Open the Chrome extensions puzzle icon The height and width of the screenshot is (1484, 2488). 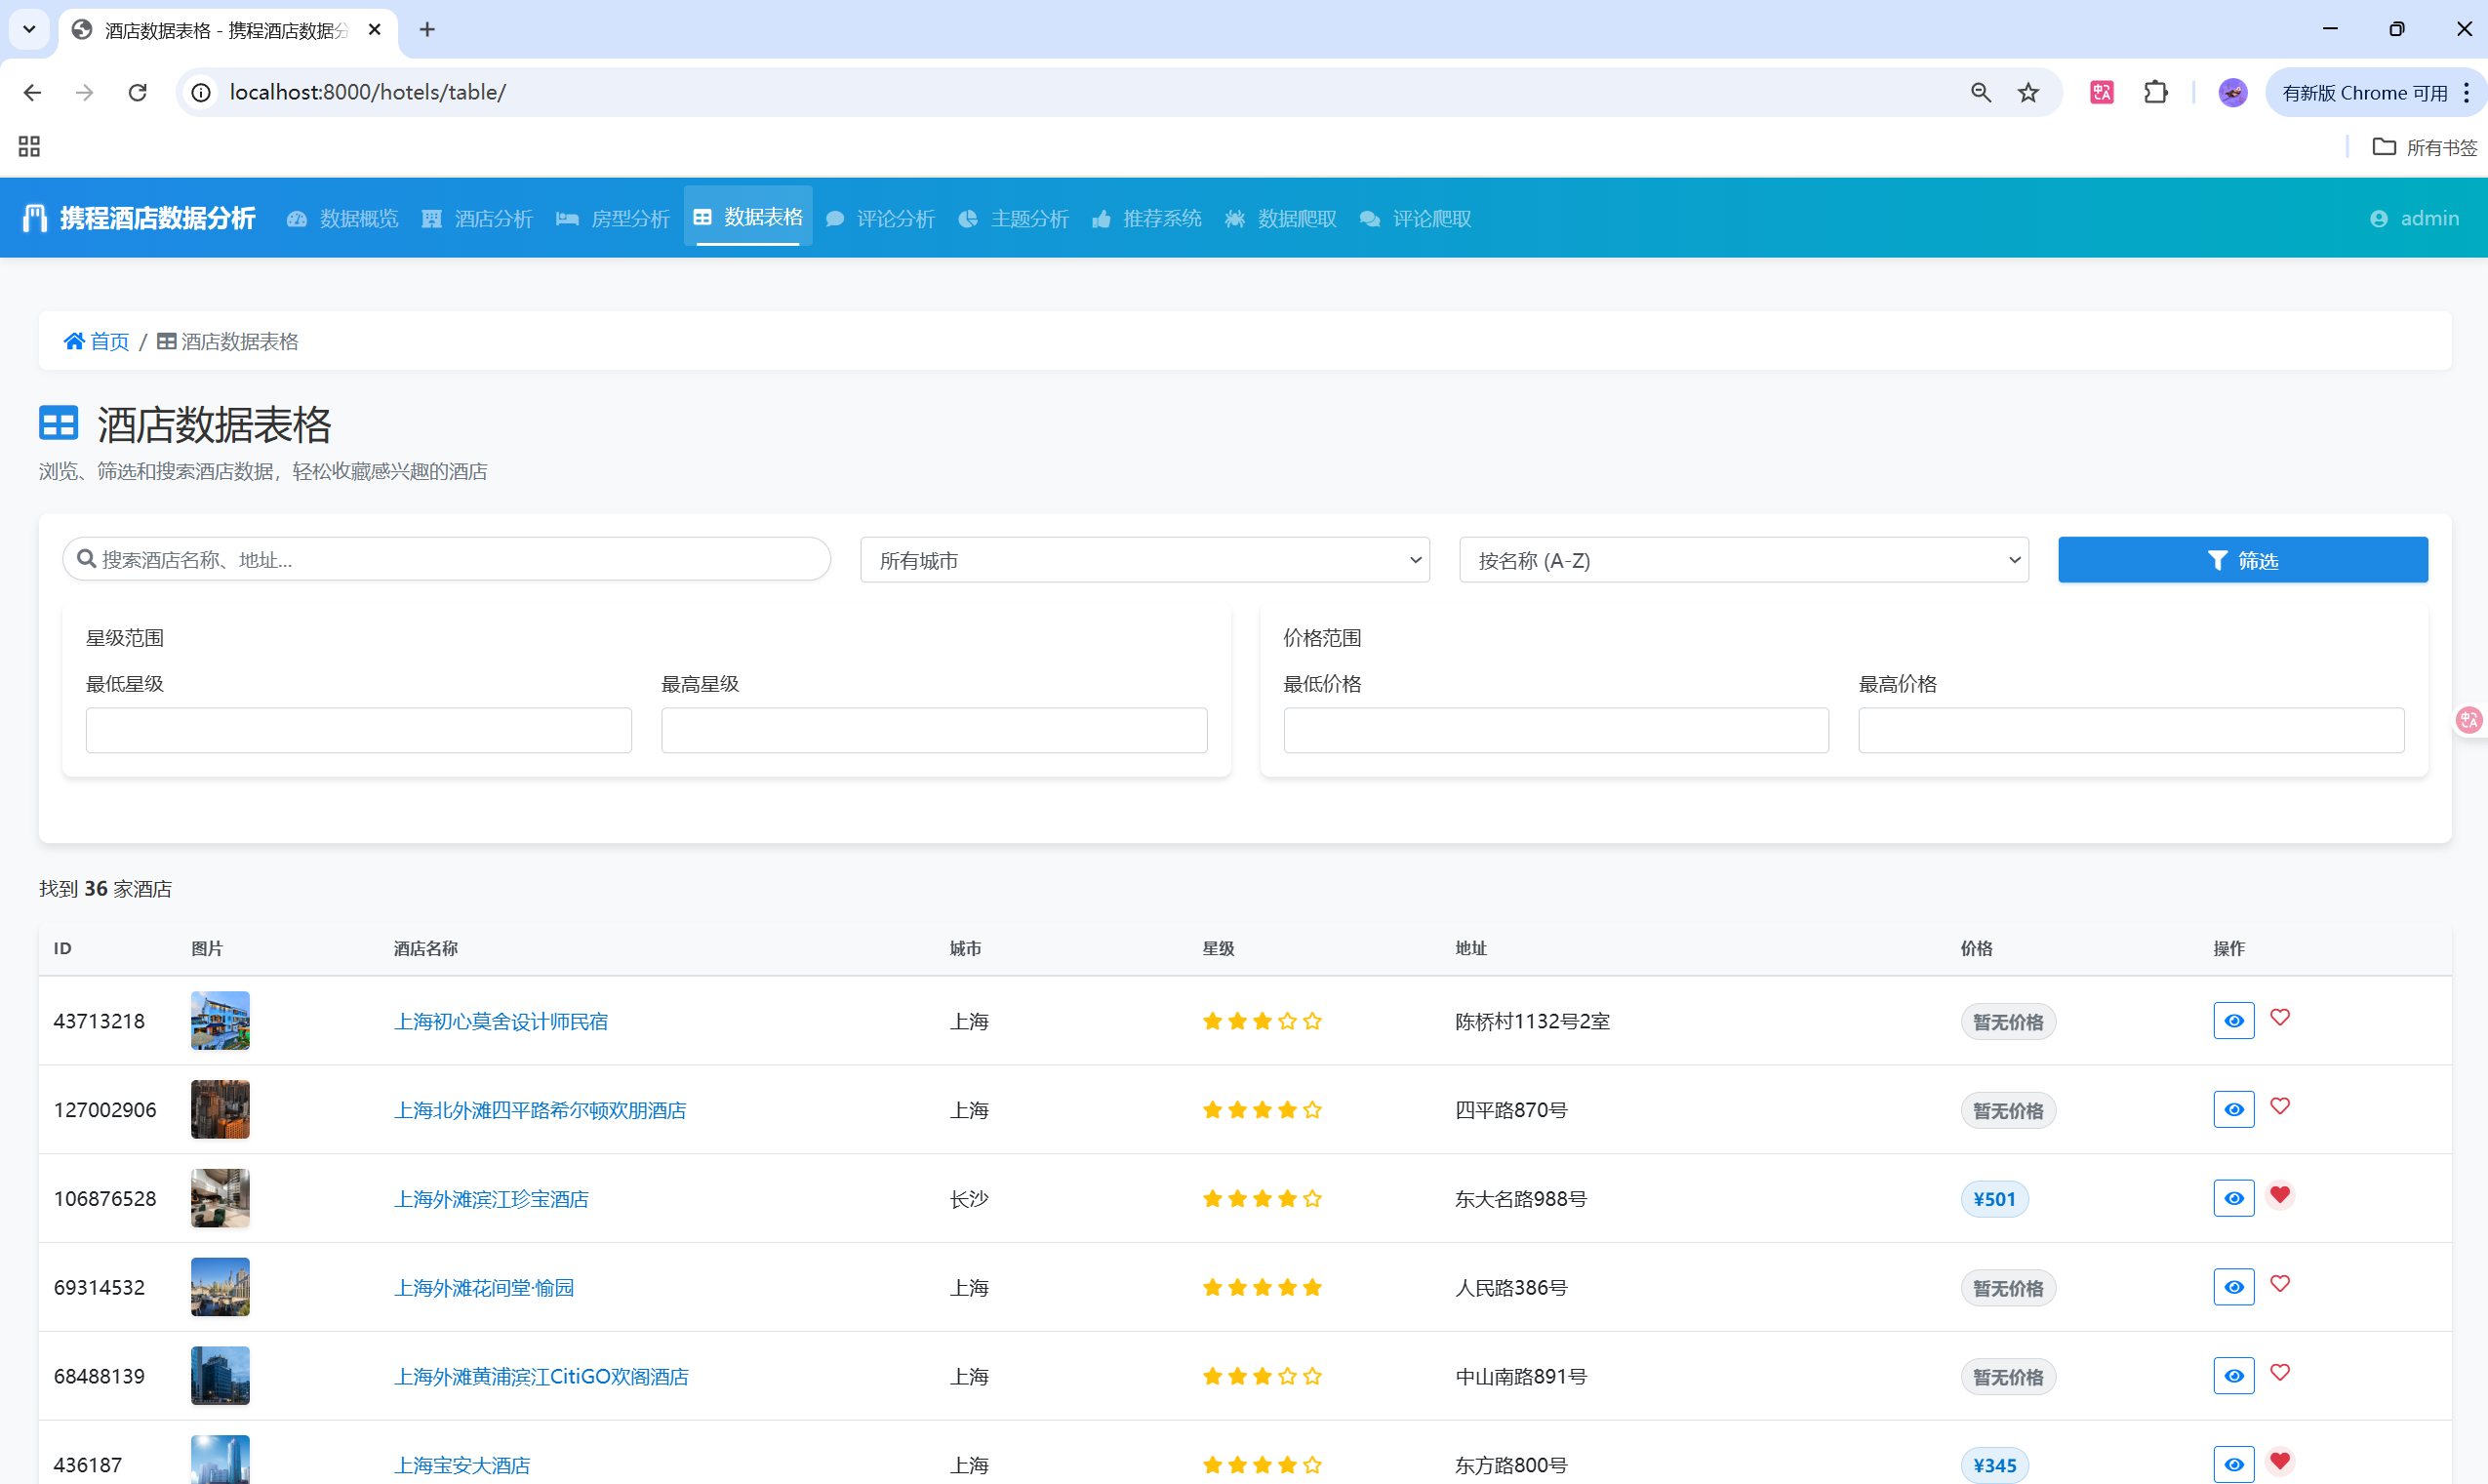point(2156,93)
